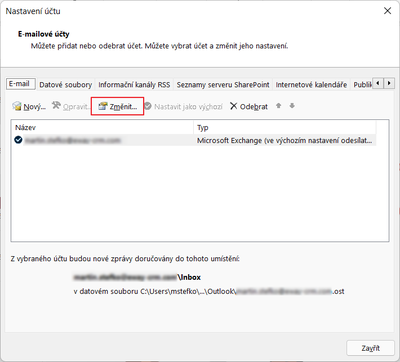
Task: Click the Opravit repair tools icon
Action: coord(56,106)
